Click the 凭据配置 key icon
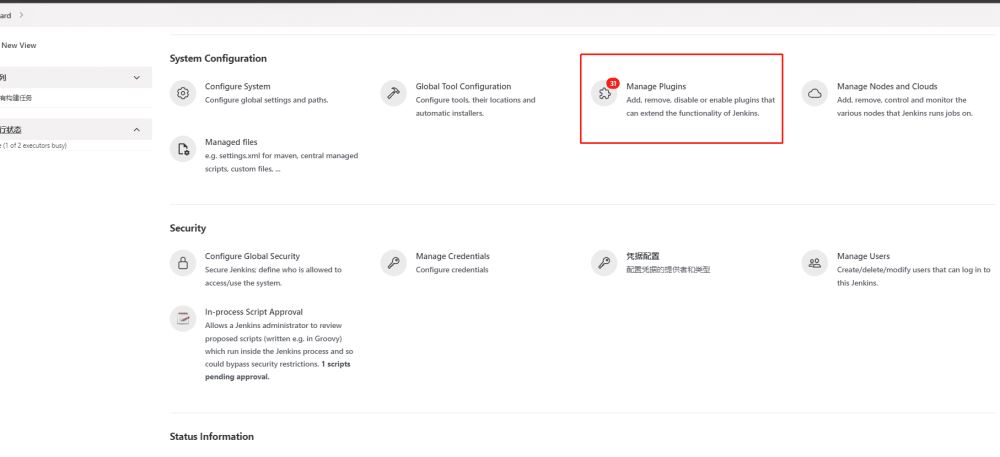Viewport: 1000px width, 457px height. 604,263
